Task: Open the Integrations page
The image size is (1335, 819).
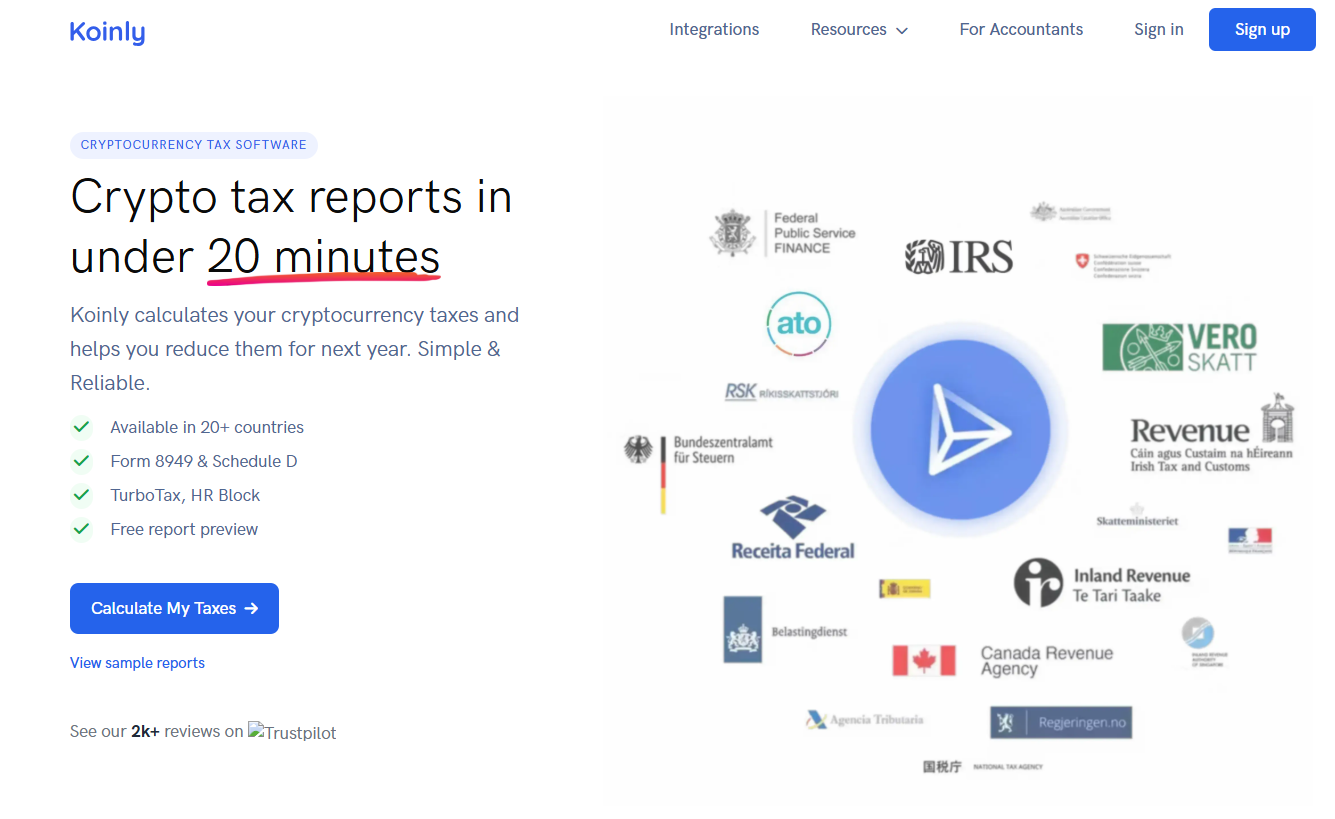Action: 714,30
